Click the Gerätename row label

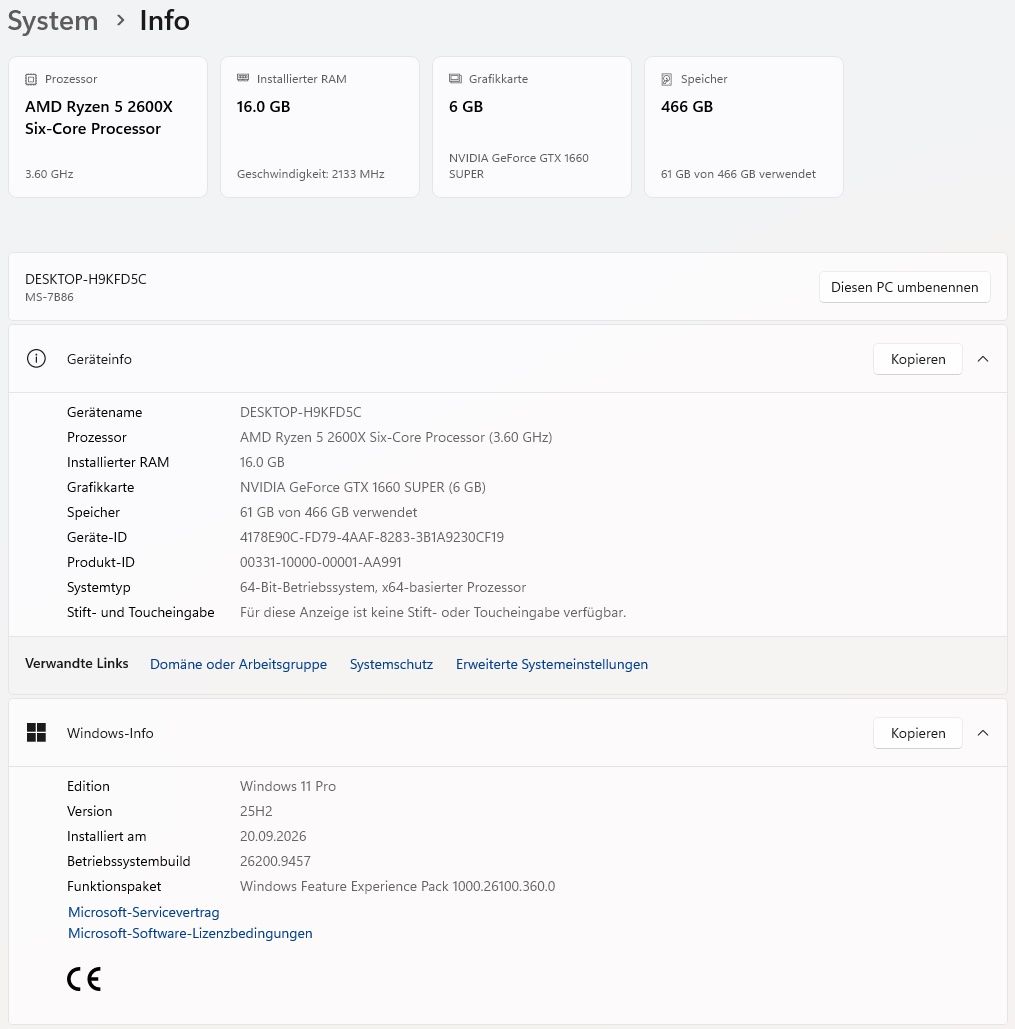(x=104, y=412)
